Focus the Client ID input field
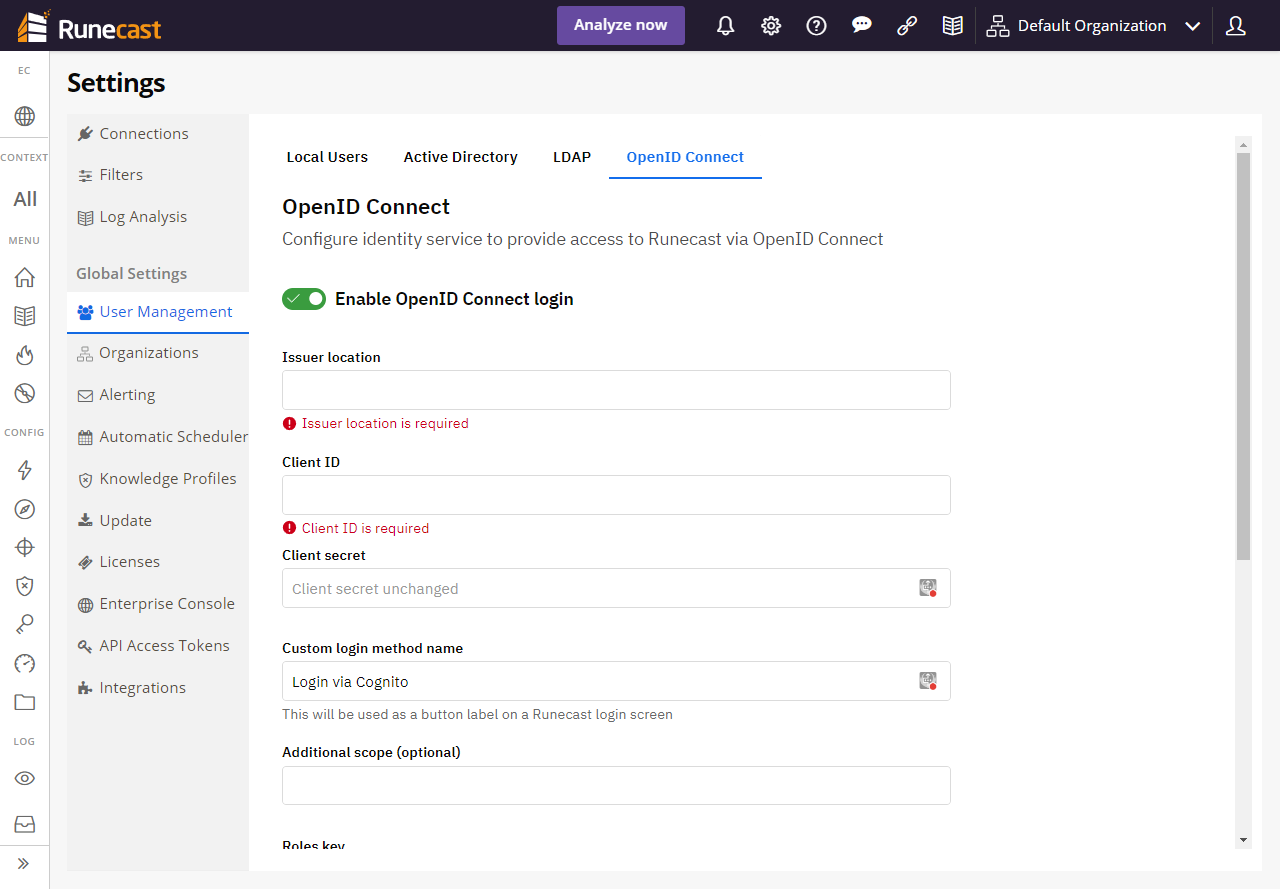The image size is (1280, 889). pyautogui.click(x=616, y=495)
